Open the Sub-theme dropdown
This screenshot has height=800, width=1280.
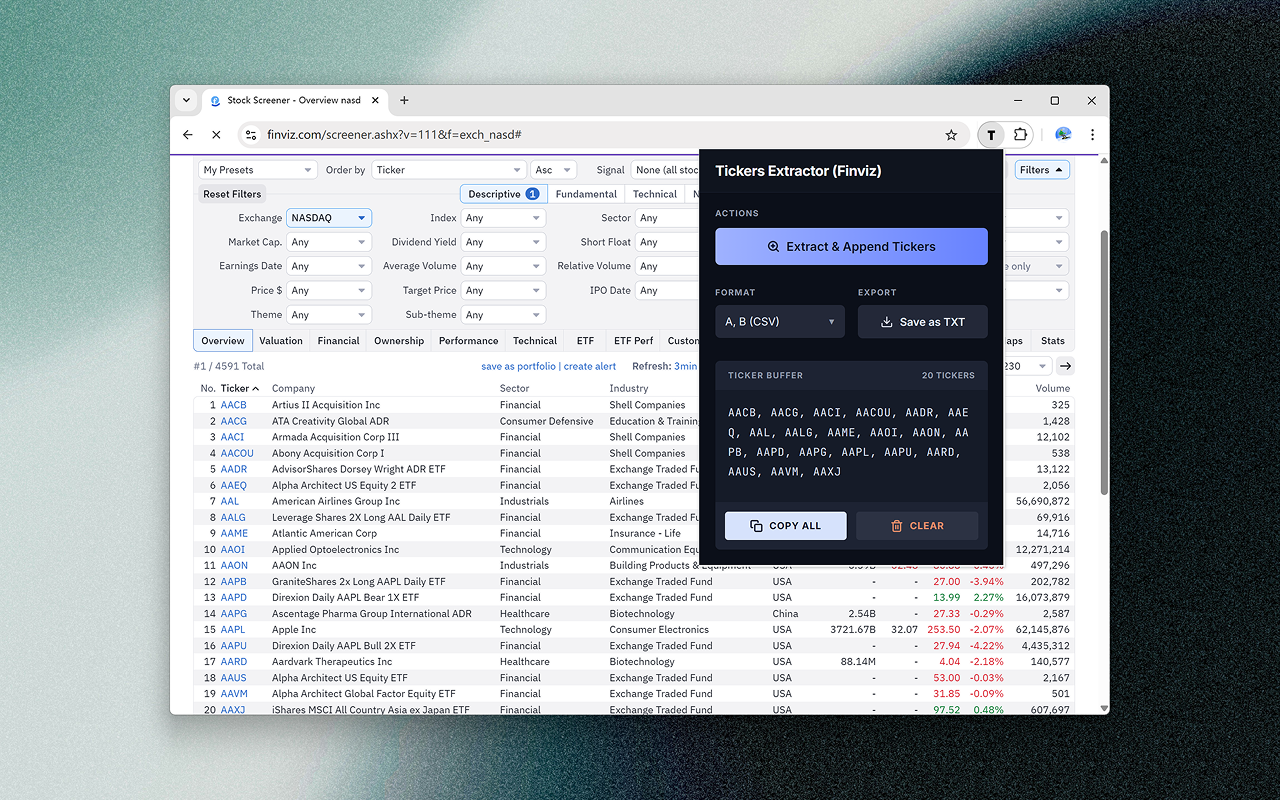[x=503, y=315]
